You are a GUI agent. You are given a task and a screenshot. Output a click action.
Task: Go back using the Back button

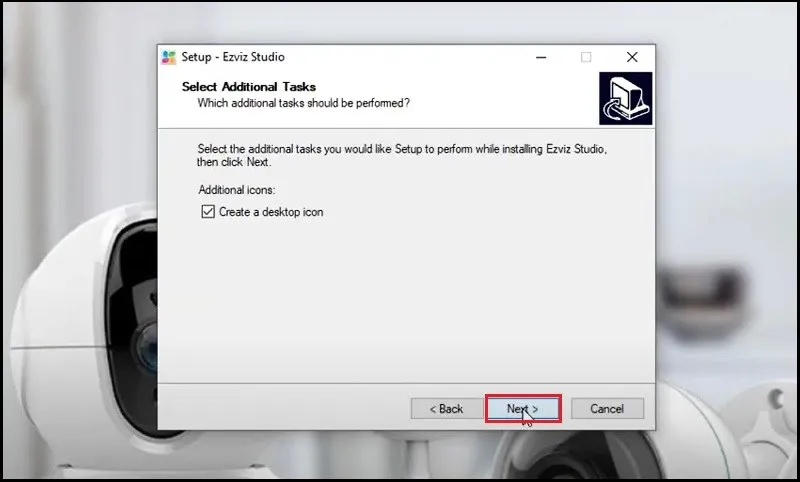[x=445, y=409]
